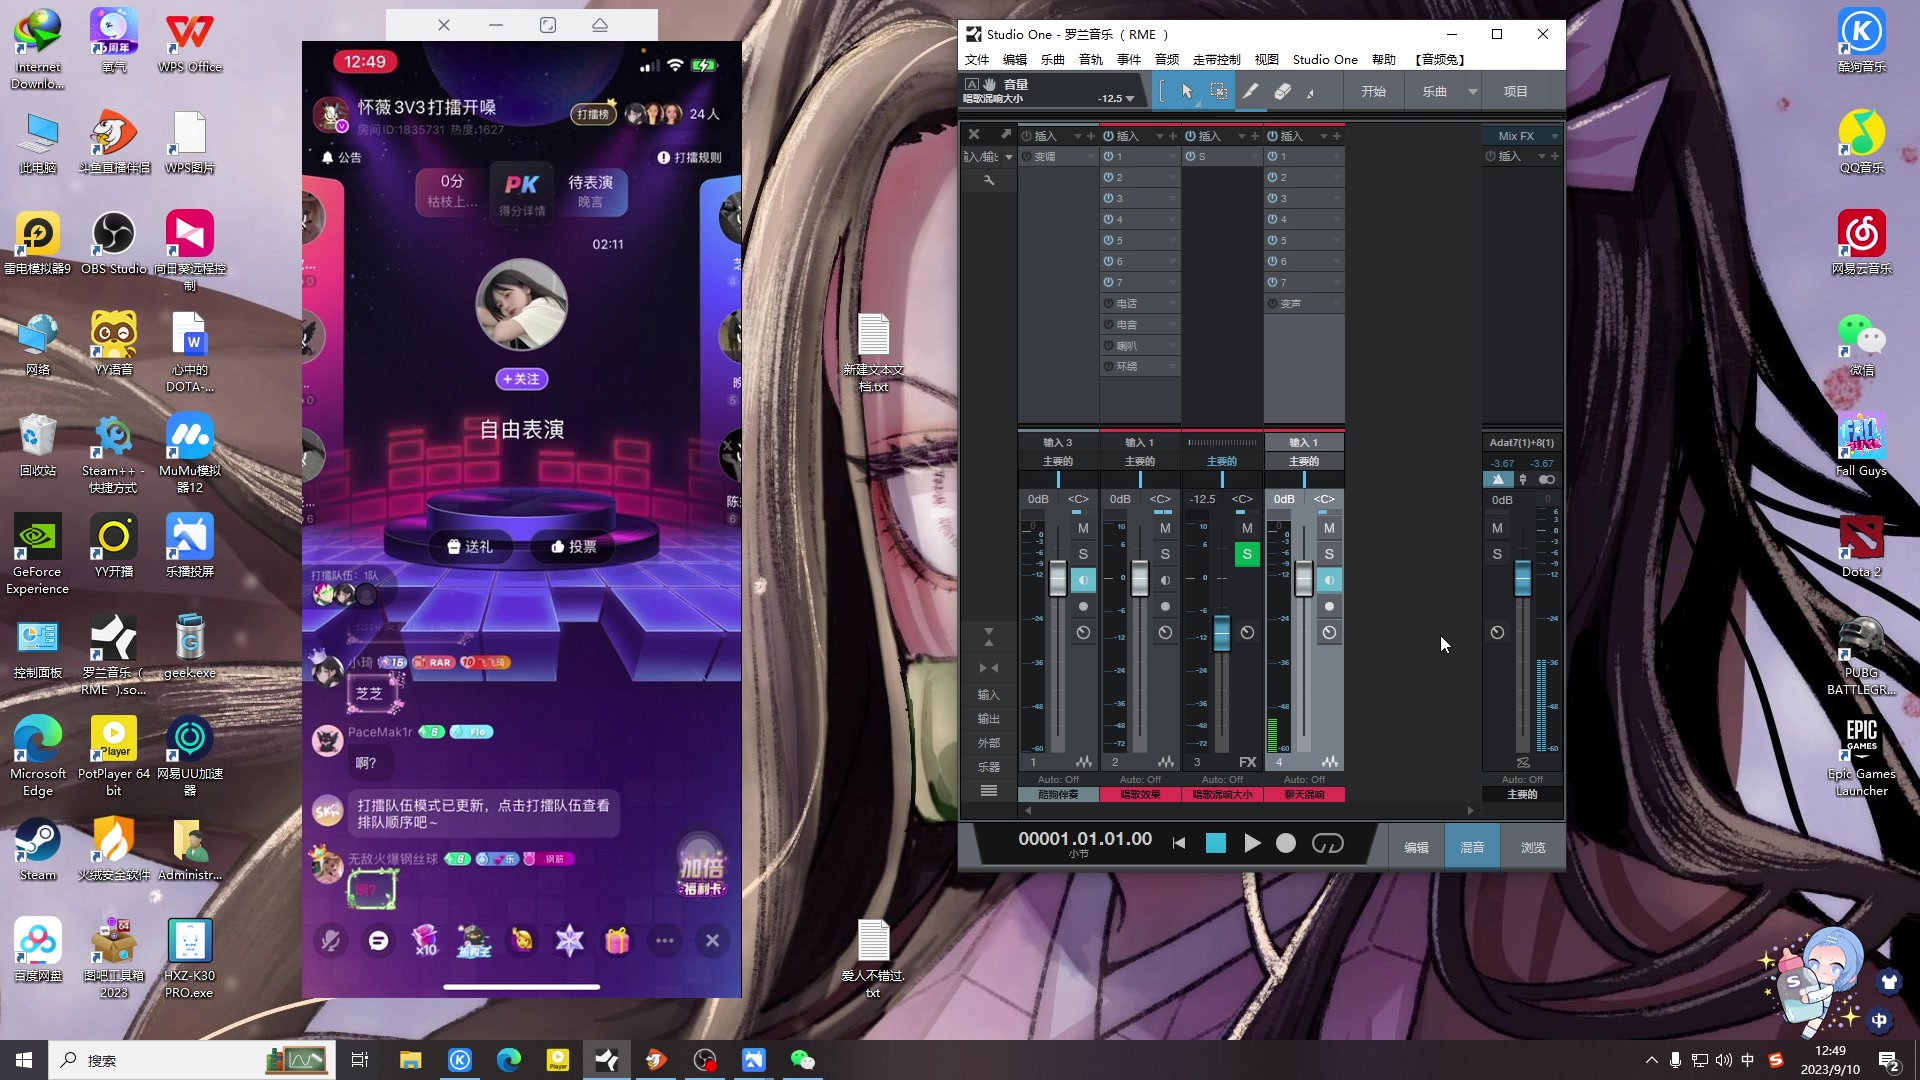Switch to the 混音 tab
The width and height of the screenshot is (1920, 1080).
point(1472,847)
